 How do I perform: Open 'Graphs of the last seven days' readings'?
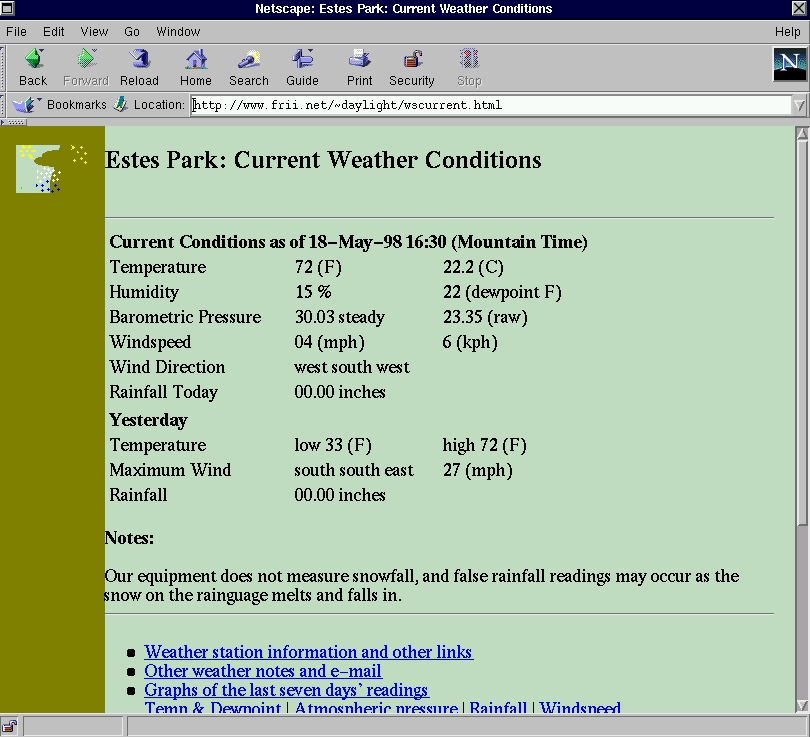pos(287,690)
